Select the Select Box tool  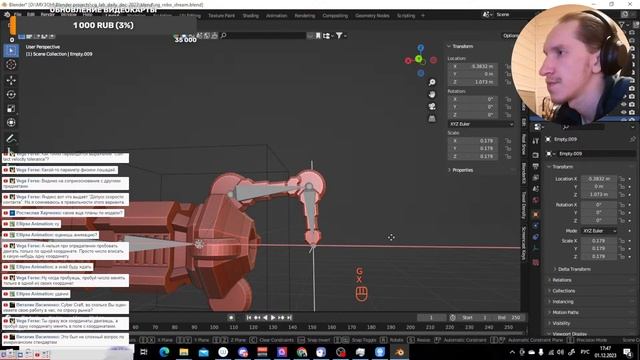point(11,50)
